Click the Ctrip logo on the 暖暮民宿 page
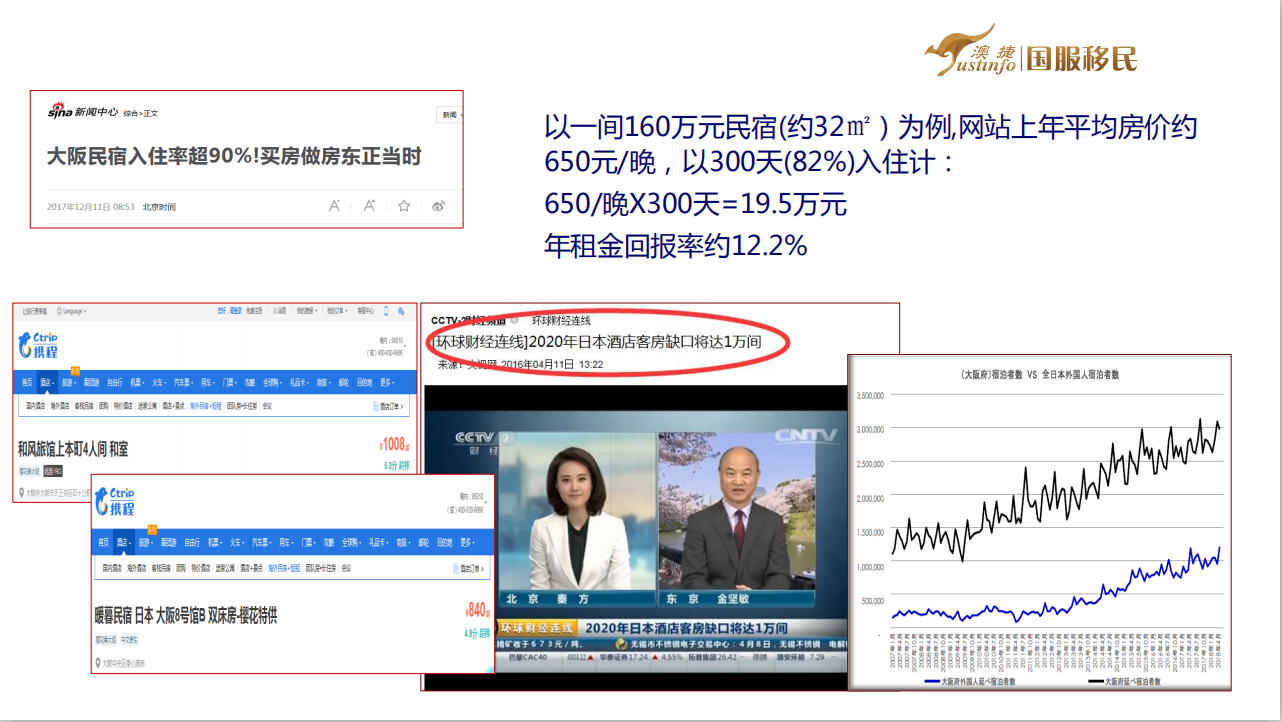Screen dimensions: 1282x722 pyautogui.click(x=115, y=501)
